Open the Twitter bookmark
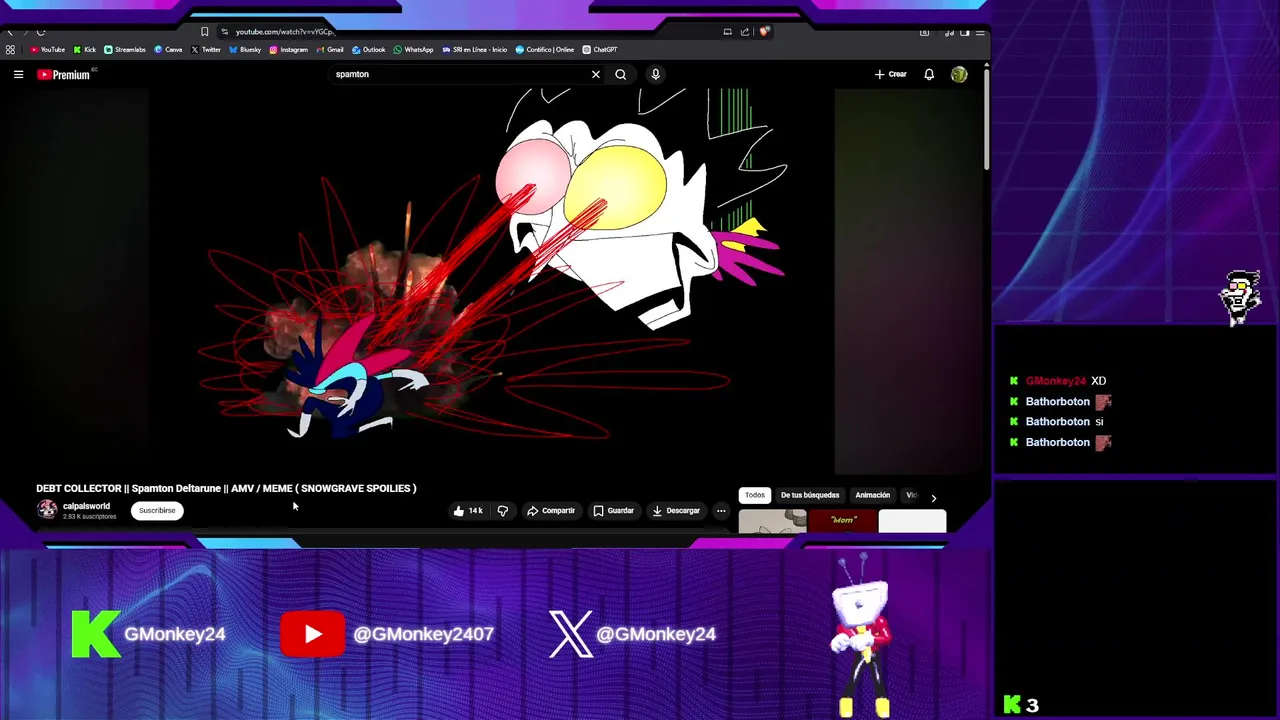The width and height of the screenshot is (1280, 720). 206,50
